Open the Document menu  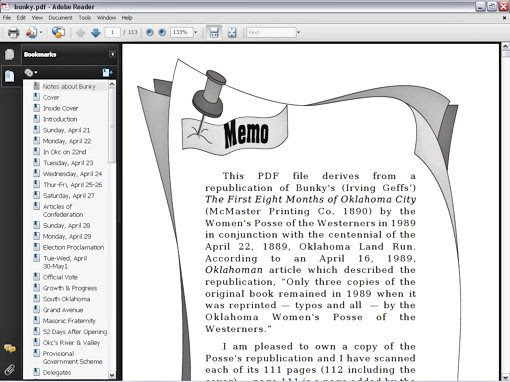coord(60,18)
